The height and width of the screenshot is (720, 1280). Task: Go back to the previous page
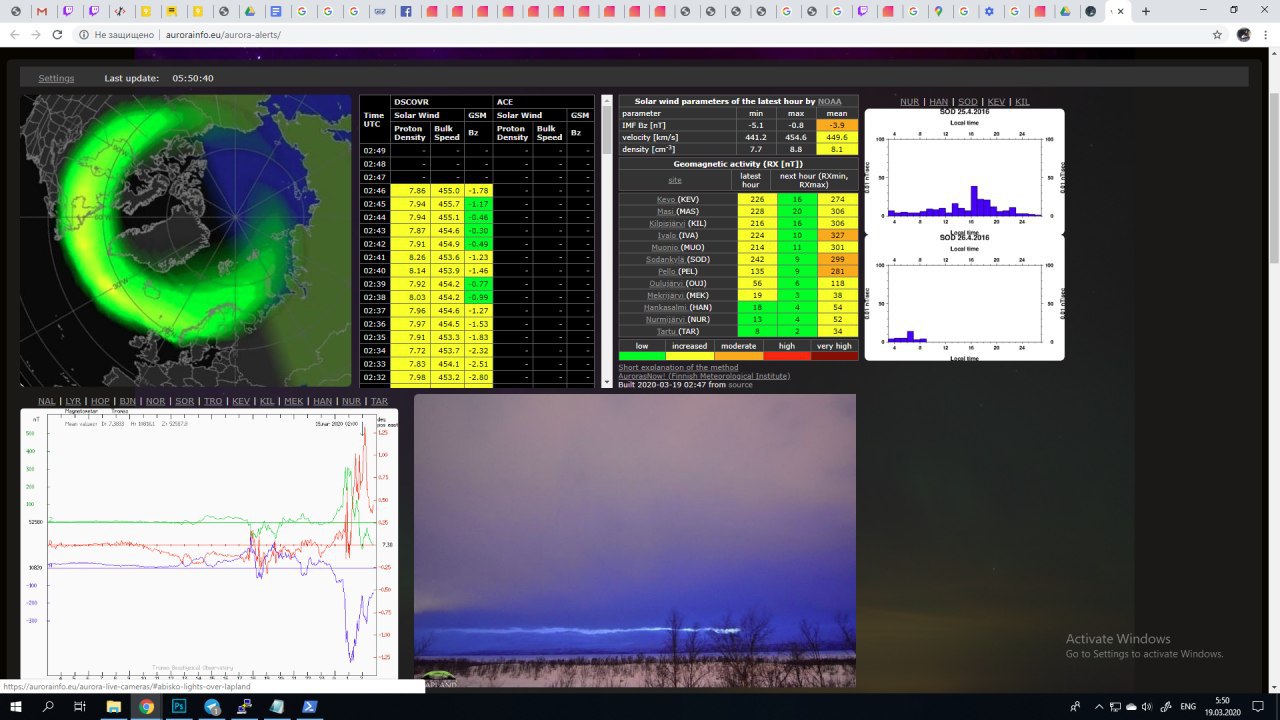pyautogui.click(x=14, y=34)
